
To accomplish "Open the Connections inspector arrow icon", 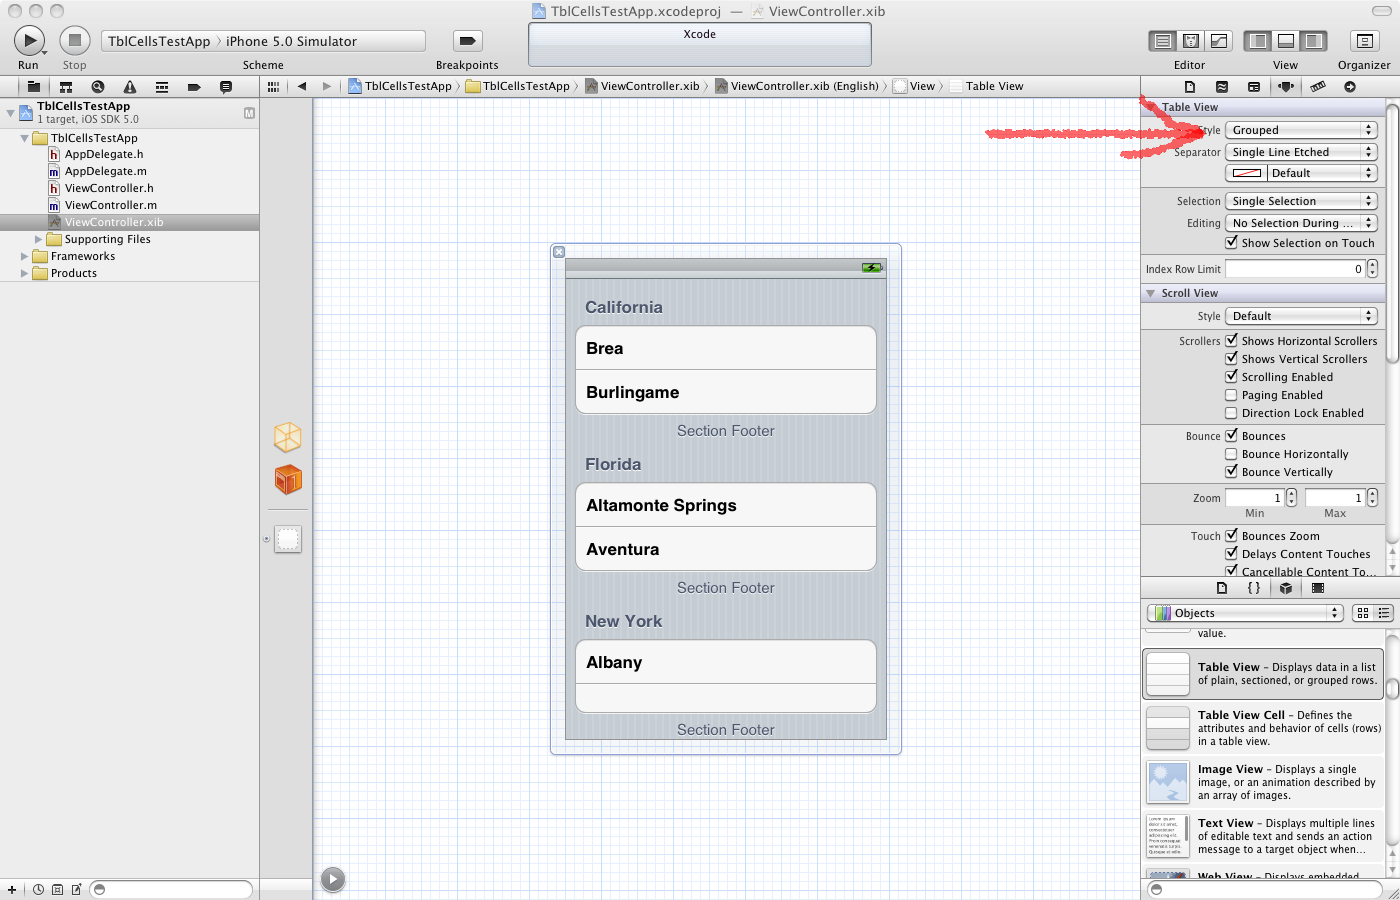I will coord(1350,86).
